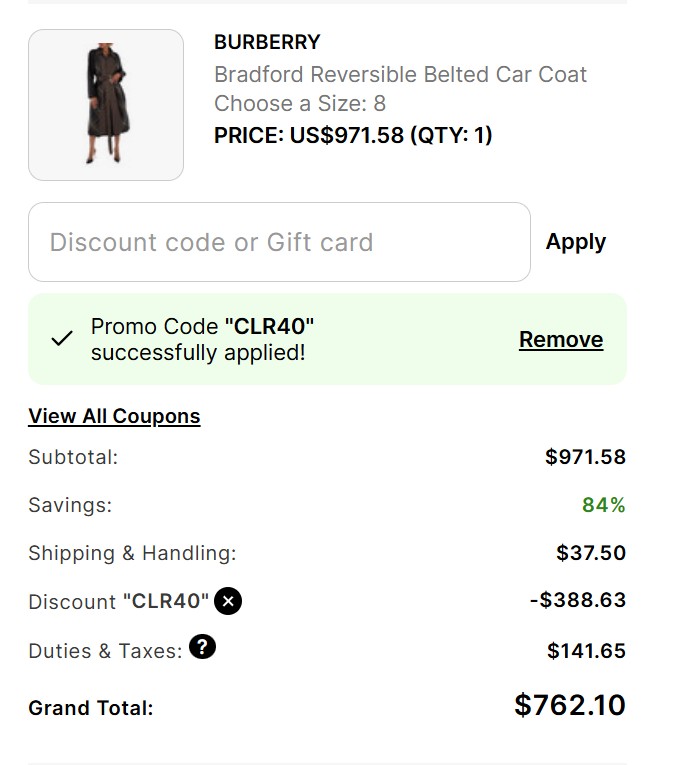The height and width of the screenshot is (765, 697).
Task: Remove discount CLR40 using the X icon
Action: [x=228, y=601]
